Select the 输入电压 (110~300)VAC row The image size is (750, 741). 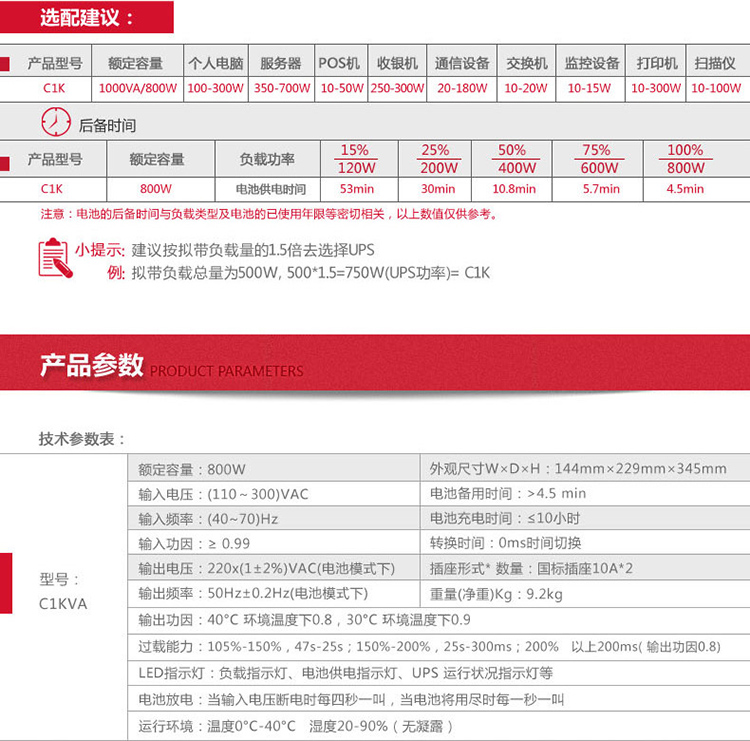(x=274, y=494)
